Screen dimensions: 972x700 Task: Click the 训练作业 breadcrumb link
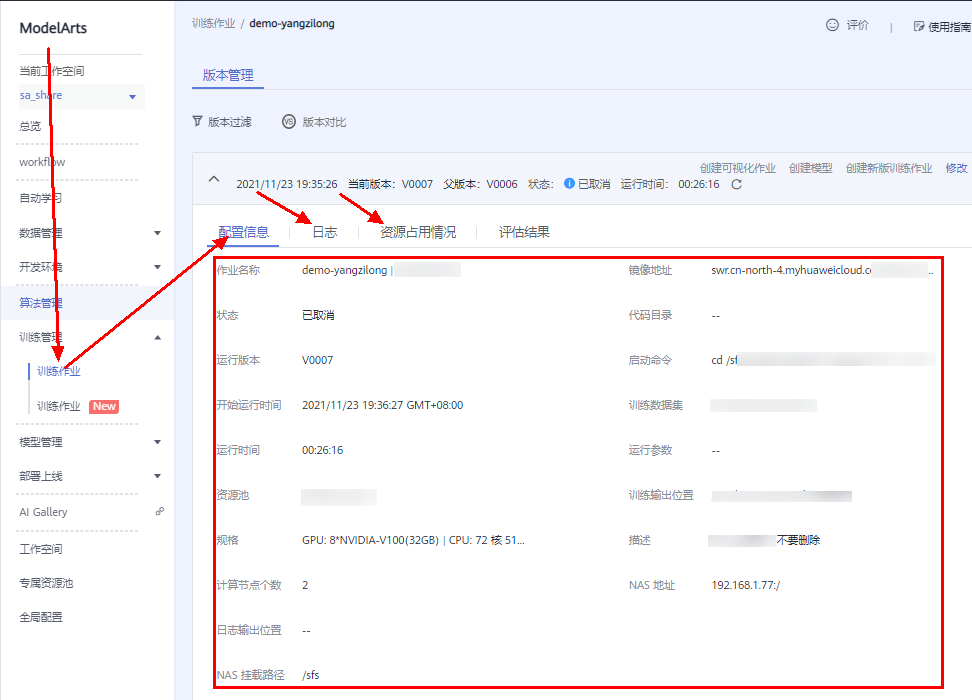[x=213, y=24]
